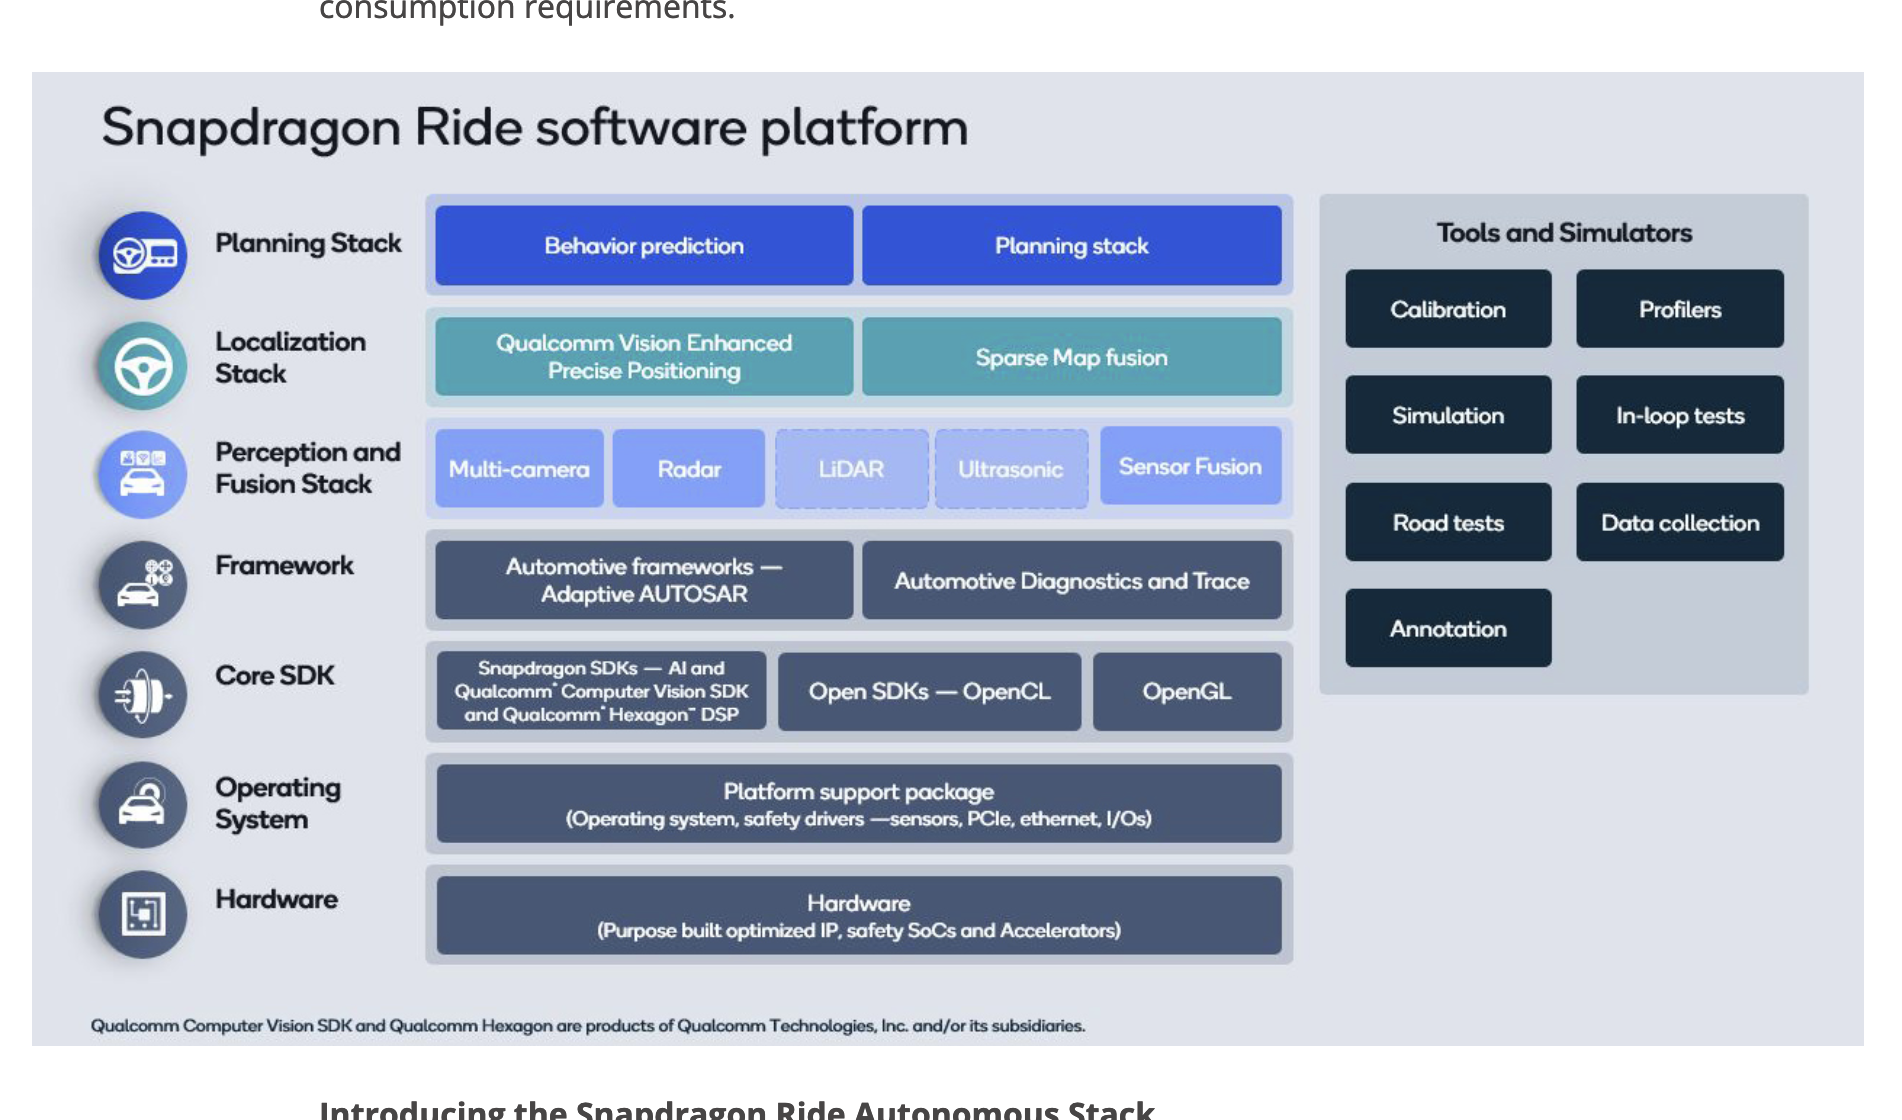1902x1120 pixels.
Task: Click Qualcomm Vision Enhanced Precise Positioning block
Action: [644, 357]
